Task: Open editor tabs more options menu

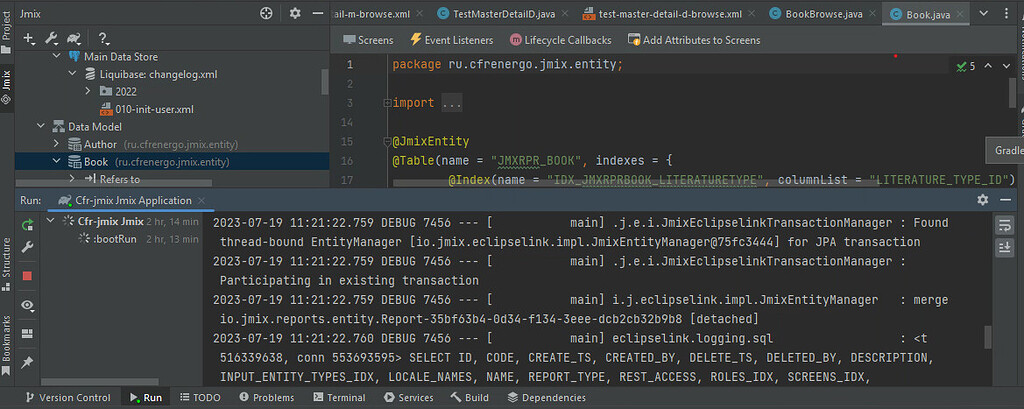Action: point(1006,13)
